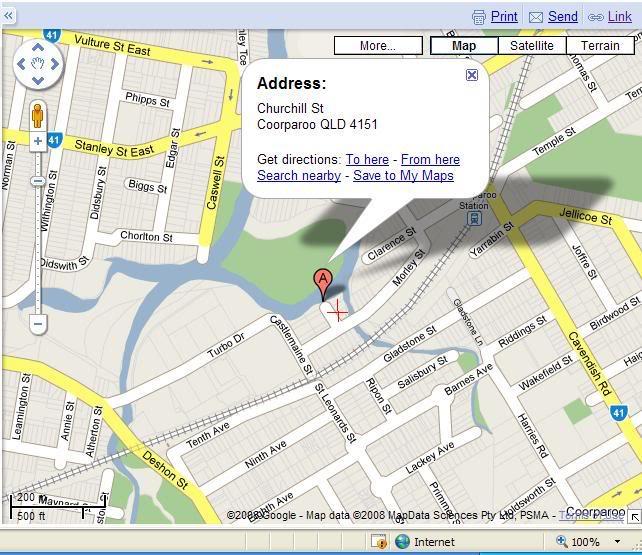
Task: Open the More... layers dropdown
Action: pos(378,45)
